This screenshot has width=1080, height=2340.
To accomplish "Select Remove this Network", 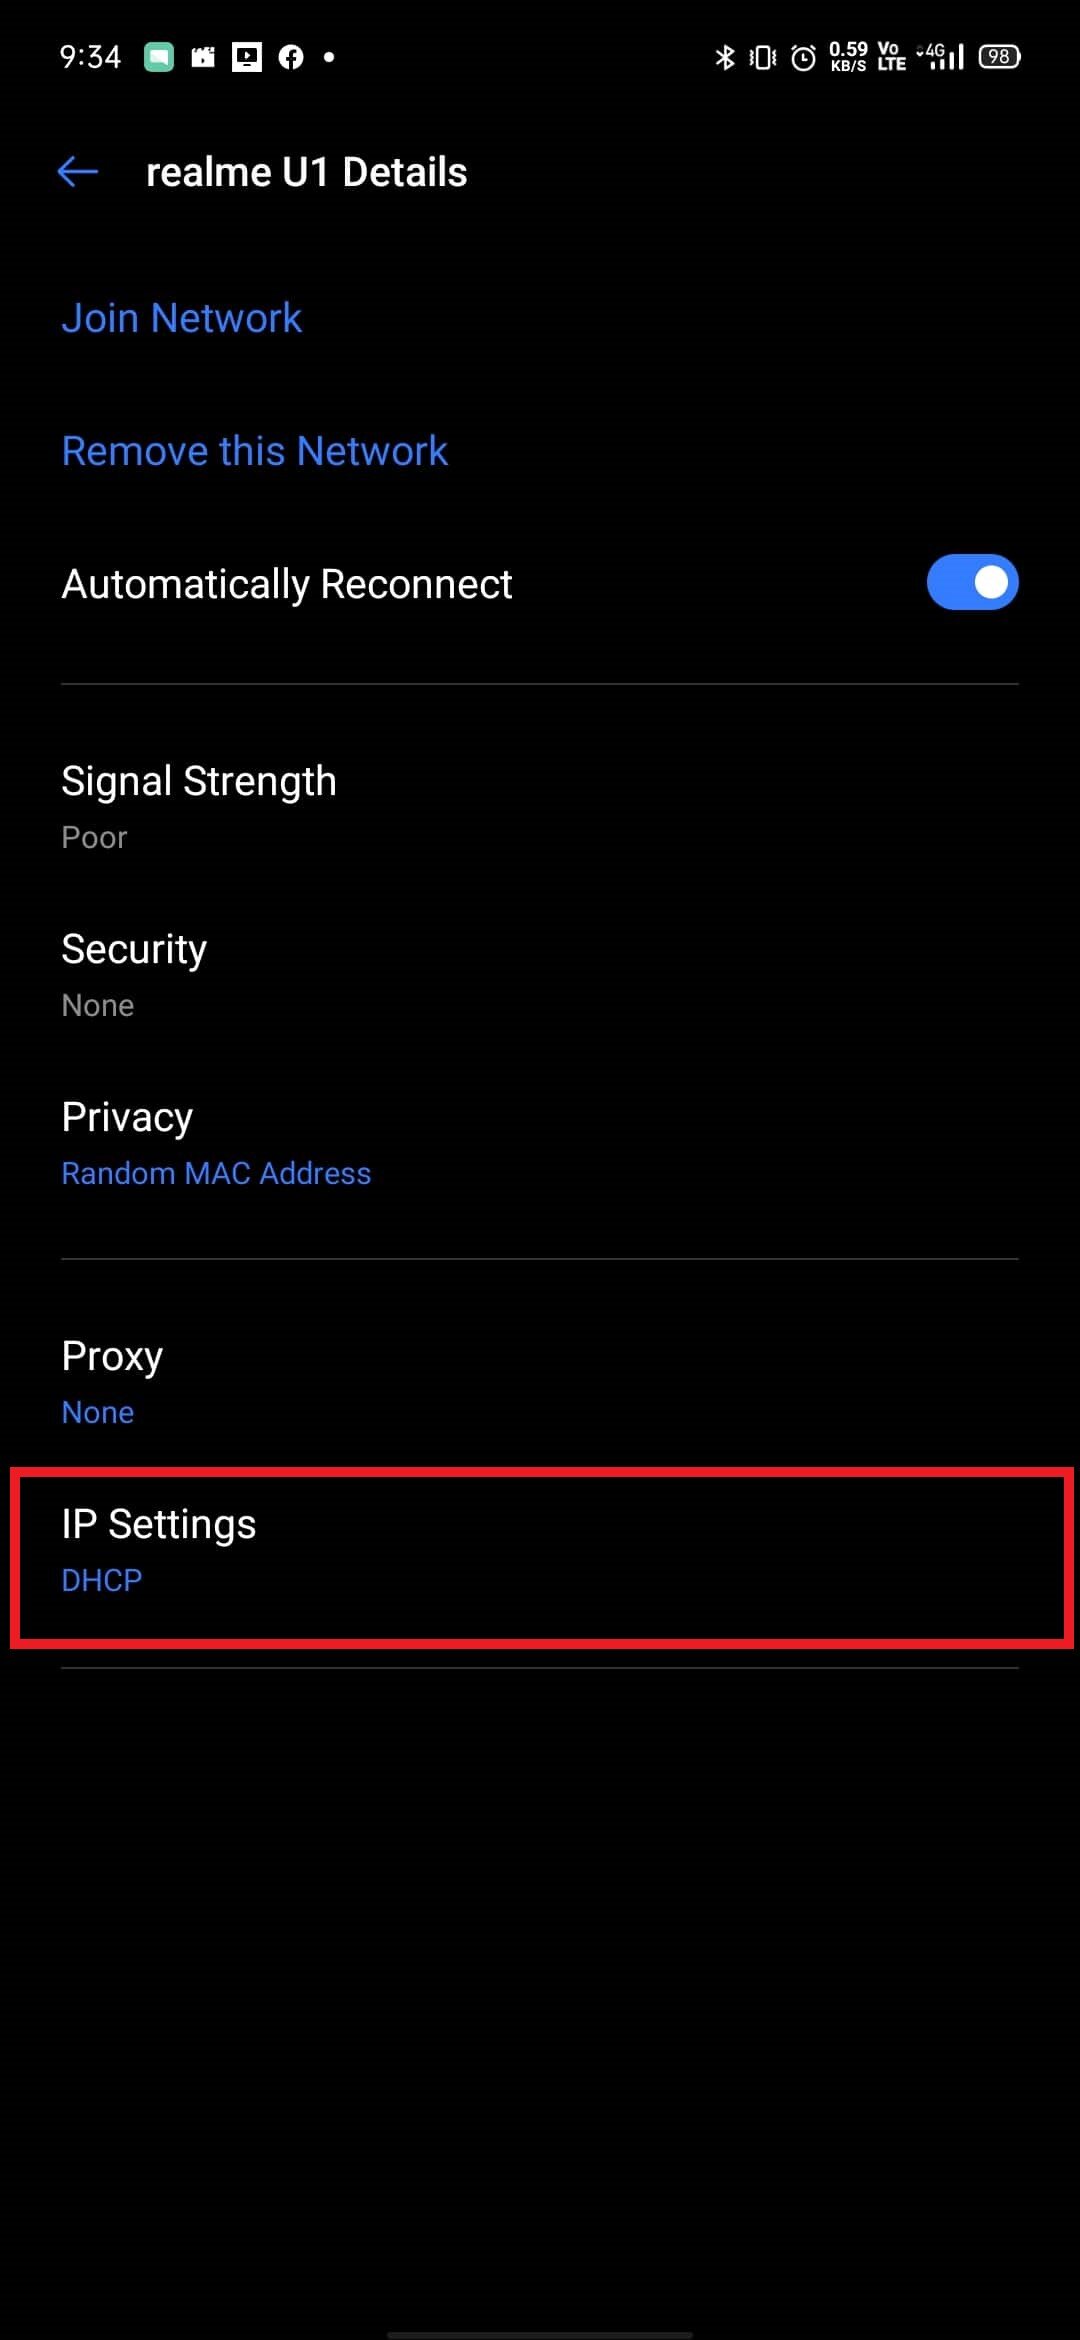I will coord(254,450).
